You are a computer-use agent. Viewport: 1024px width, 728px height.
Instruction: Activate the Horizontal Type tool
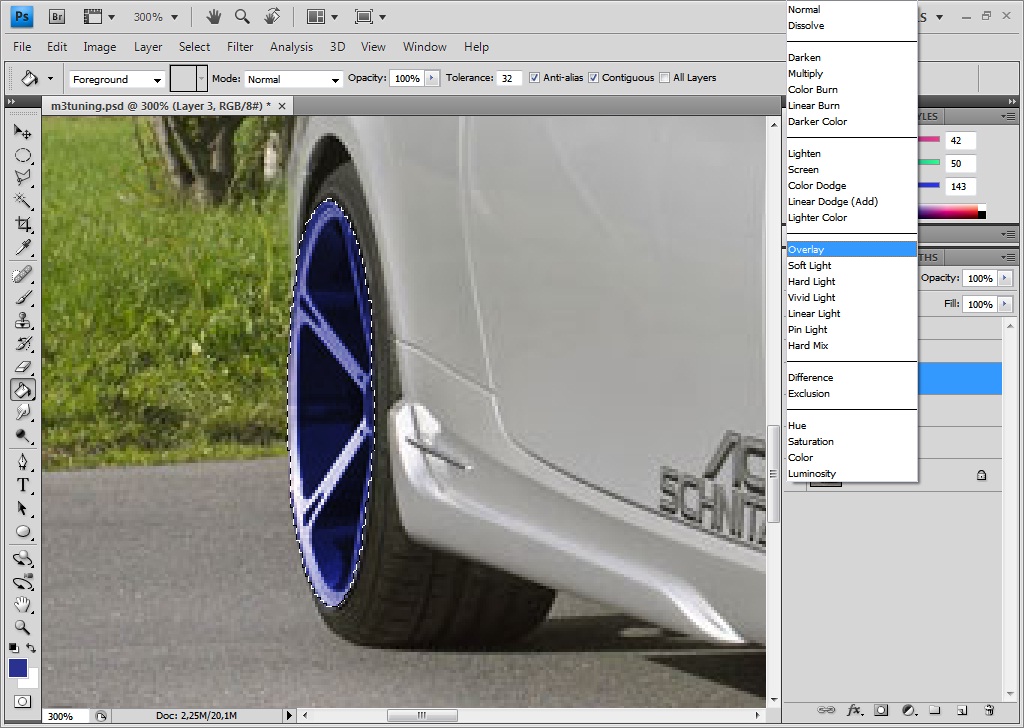click(x=22, y=485)
